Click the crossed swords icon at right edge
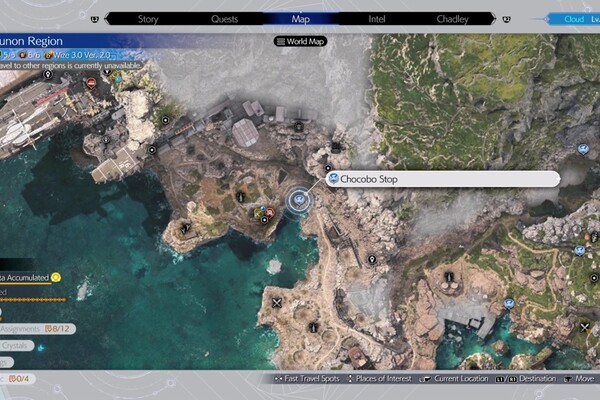This screenshot has width=600, height=400. pos(585,328)
